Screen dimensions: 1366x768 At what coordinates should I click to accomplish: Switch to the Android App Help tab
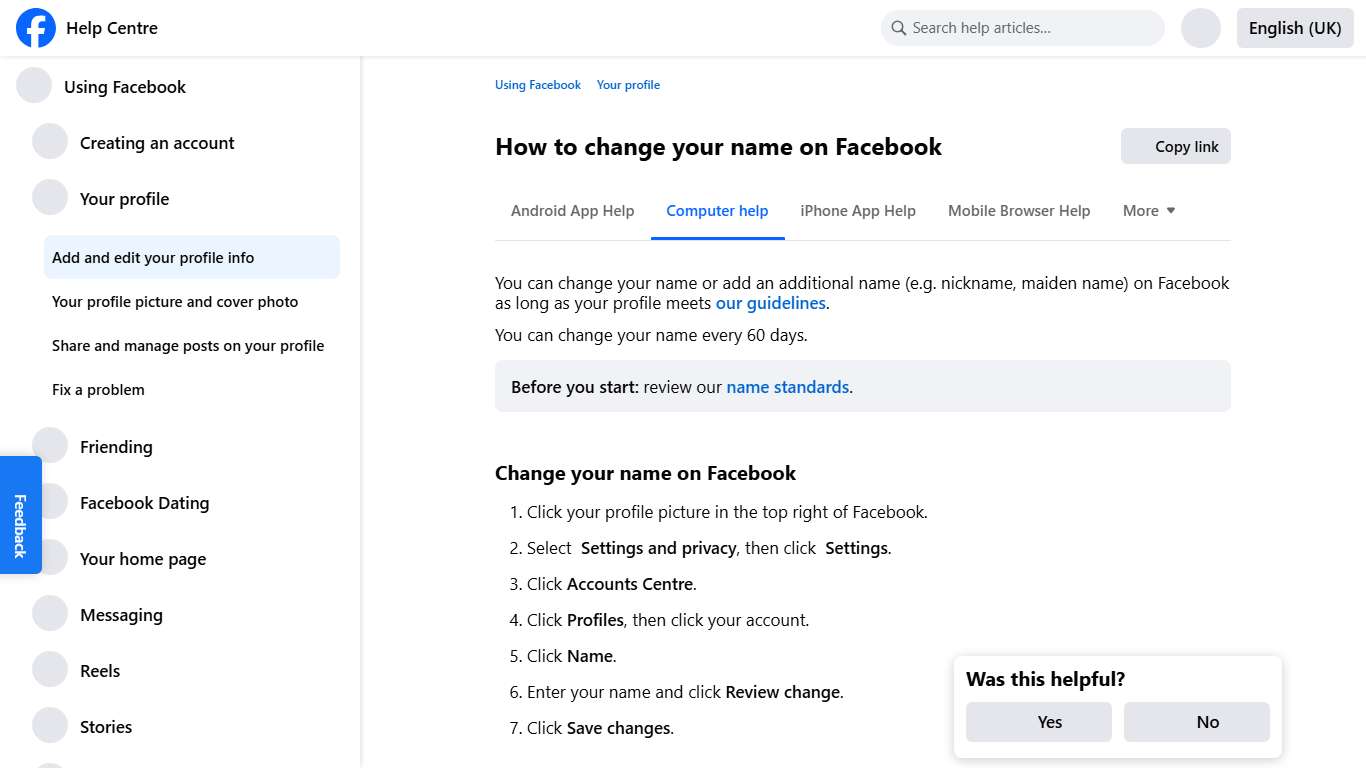(572, 210)
